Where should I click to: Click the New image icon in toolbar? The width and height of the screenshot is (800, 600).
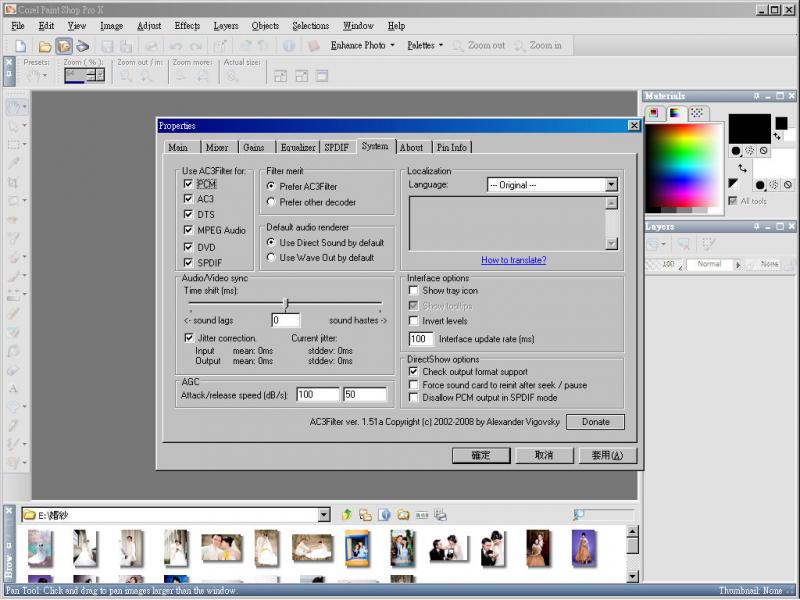[x=20, y=46]
